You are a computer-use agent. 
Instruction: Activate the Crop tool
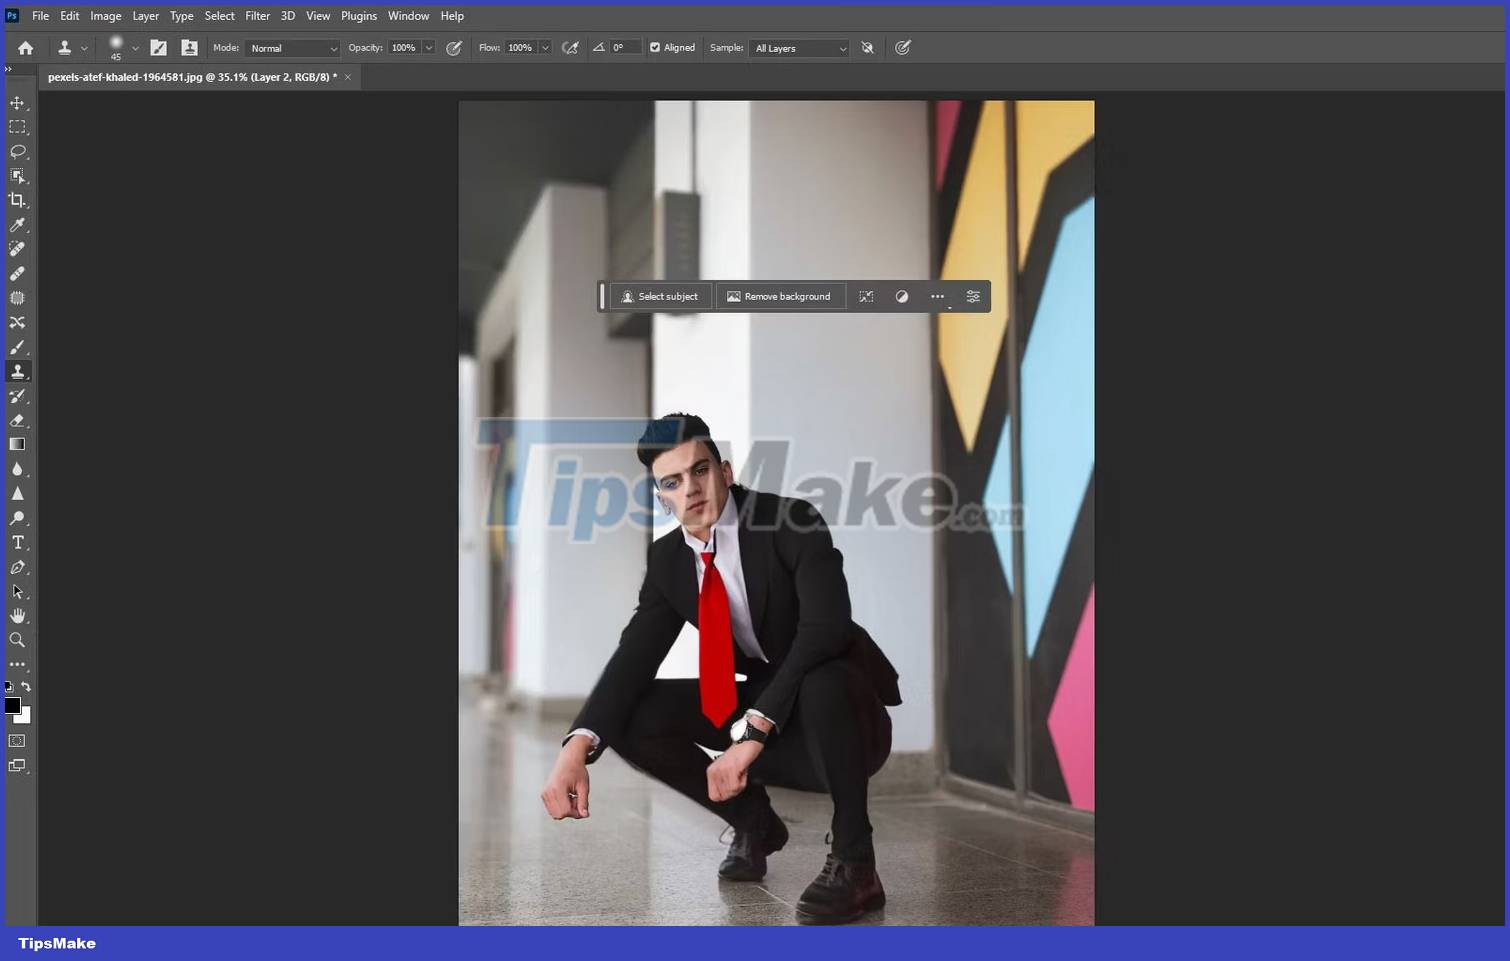tap(17, 199)
